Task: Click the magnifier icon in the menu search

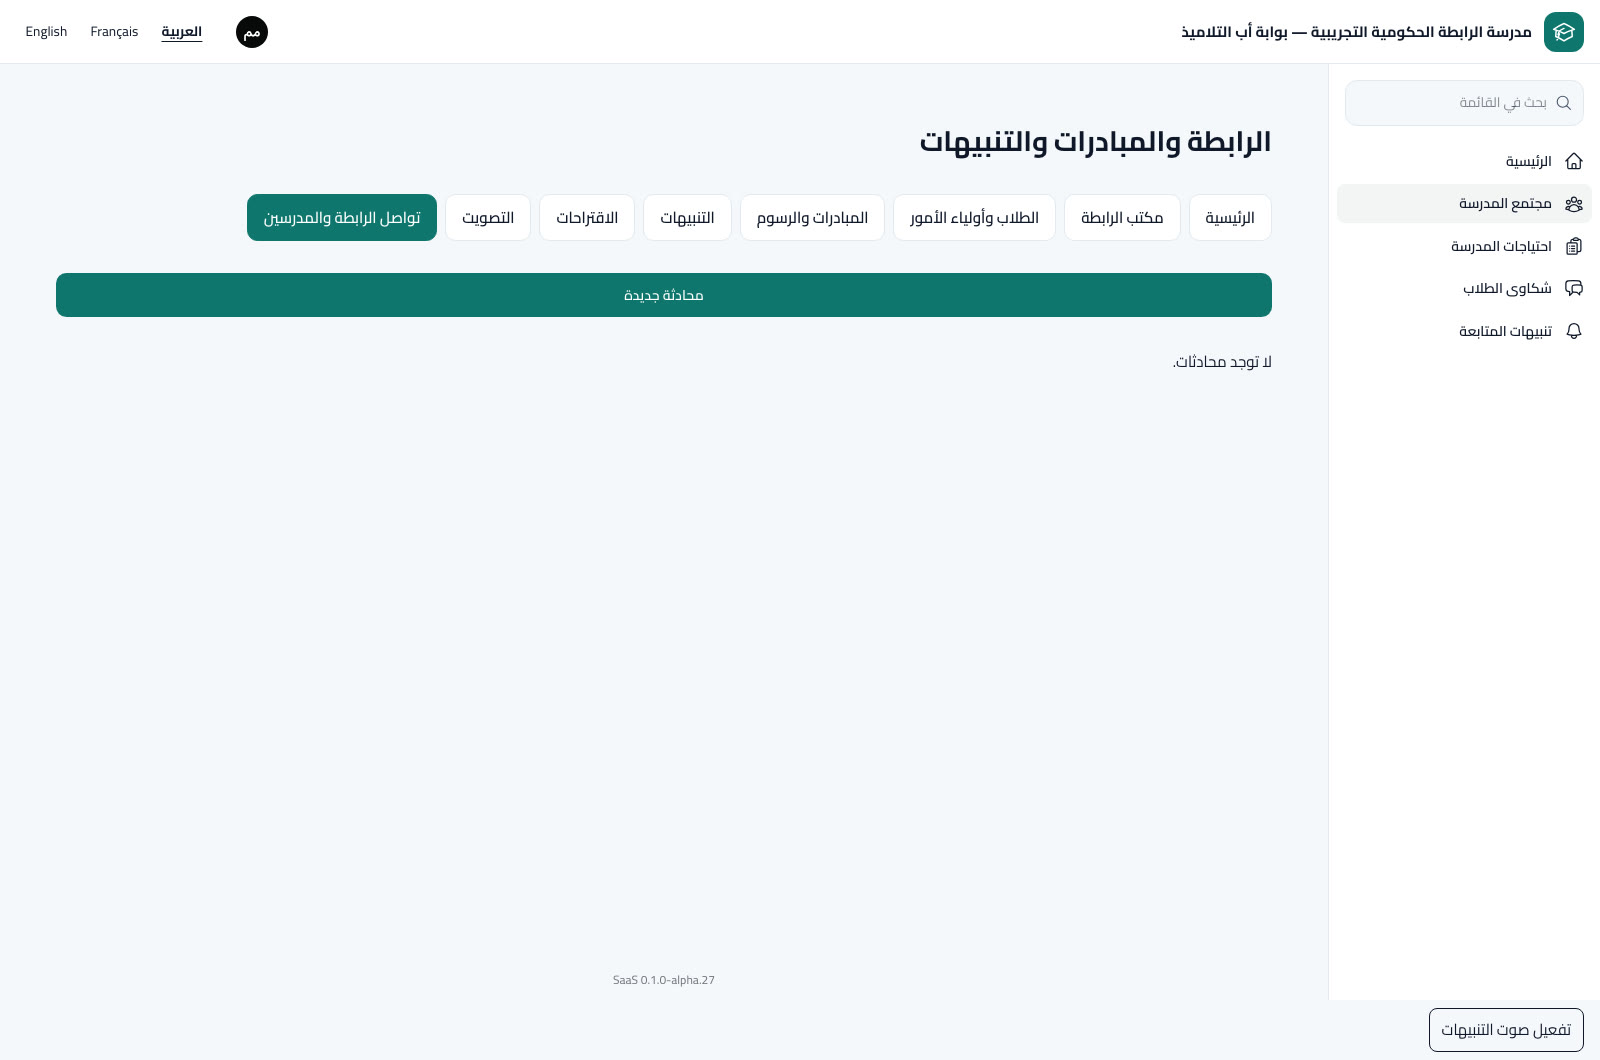Action: coord(1564,103)
